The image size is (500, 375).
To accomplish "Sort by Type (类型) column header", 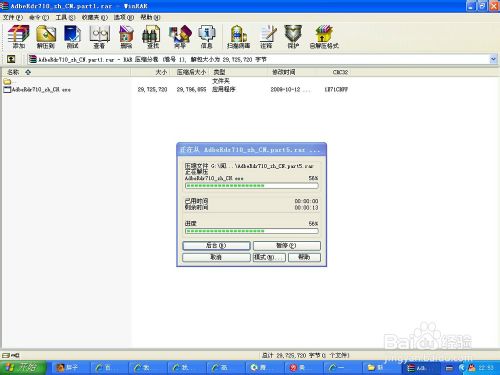I will (238, 72).
